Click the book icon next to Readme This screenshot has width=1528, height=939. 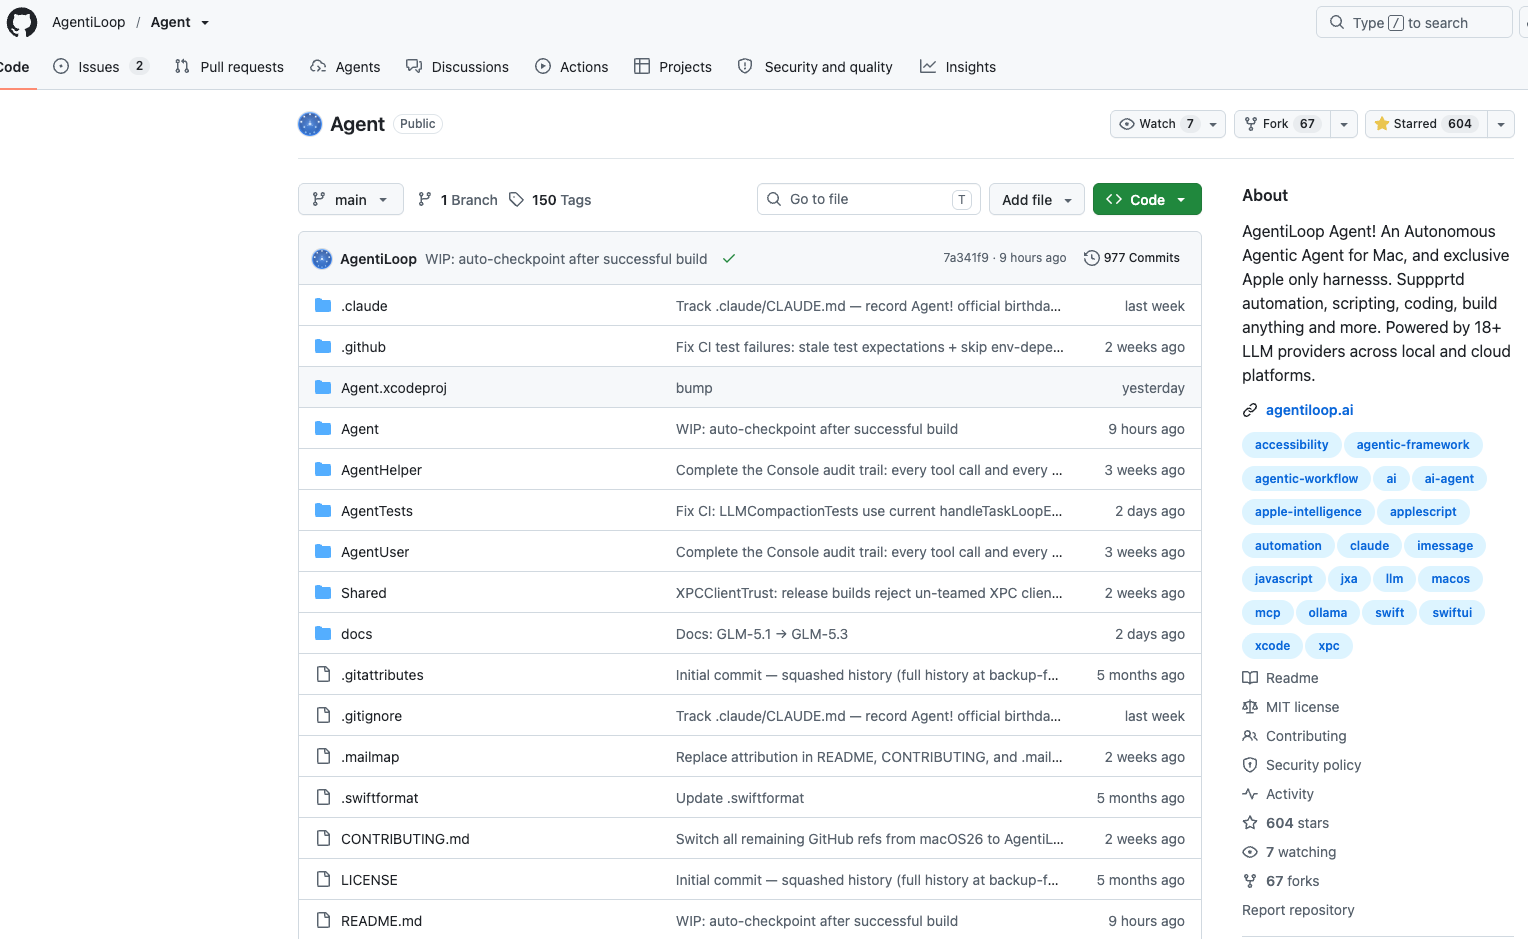(1250, 678)
